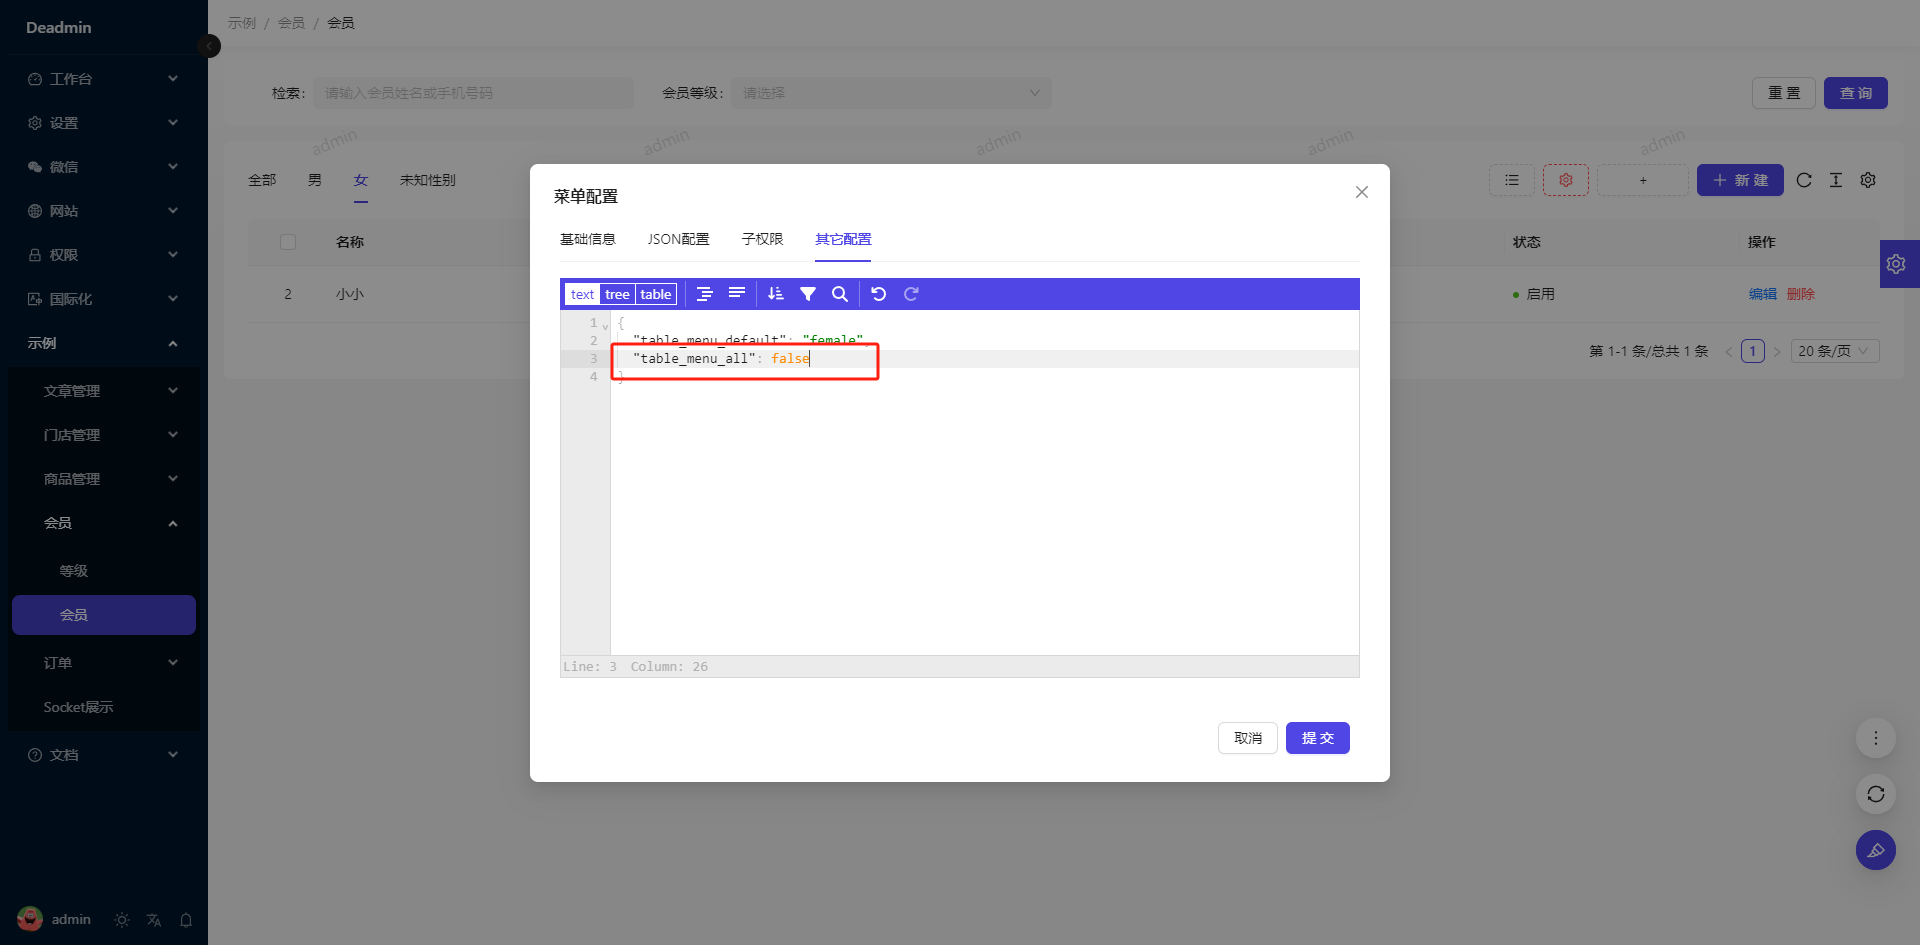Open search in the JSON editor

pos(840,294)
